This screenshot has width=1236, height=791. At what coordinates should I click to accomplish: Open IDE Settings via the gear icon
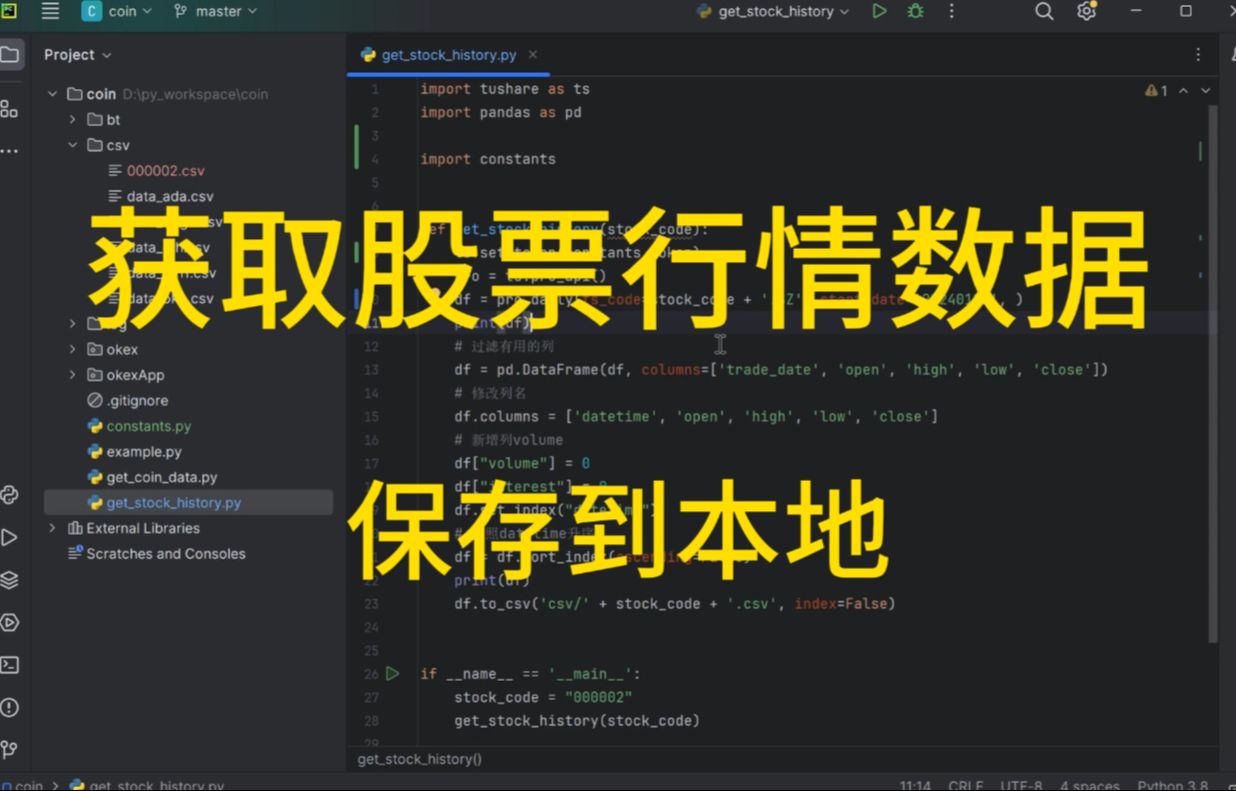coord(1087,11)
